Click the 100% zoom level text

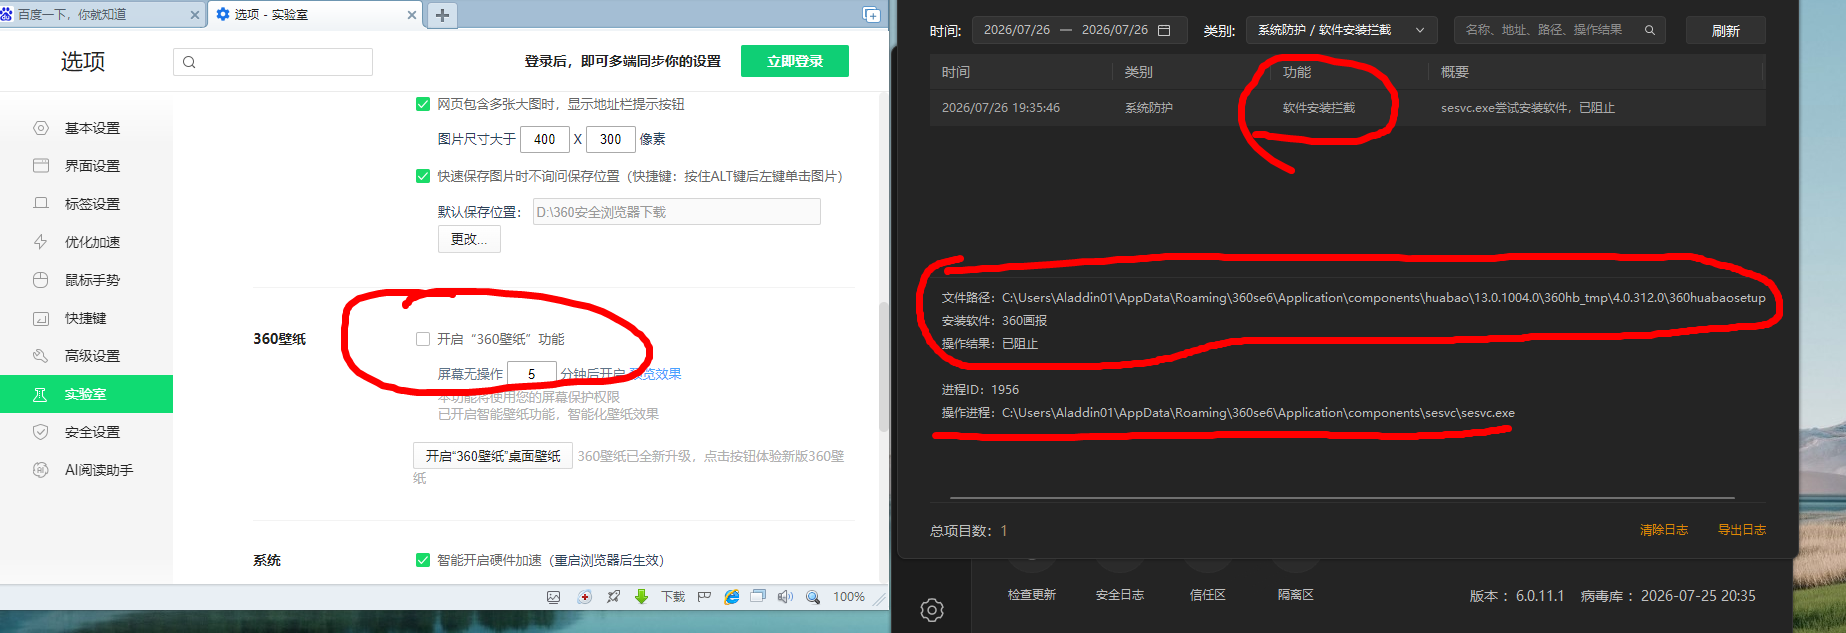(x=849, y=597)
